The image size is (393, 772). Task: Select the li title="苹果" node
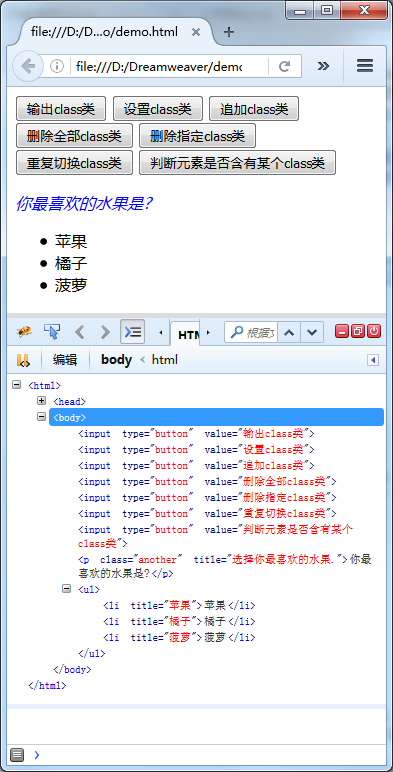[179, 605]
